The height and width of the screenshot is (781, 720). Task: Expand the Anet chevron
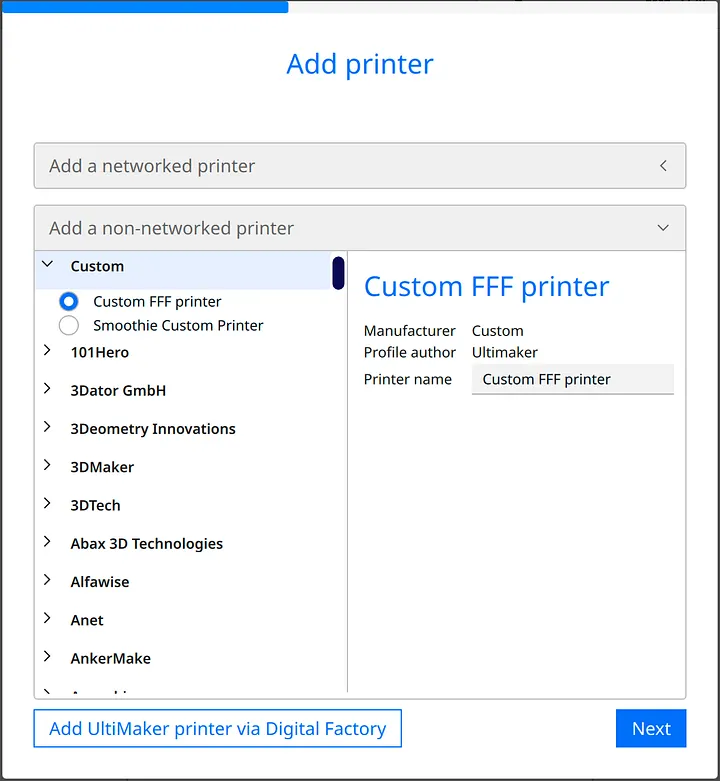coord(47,618)
